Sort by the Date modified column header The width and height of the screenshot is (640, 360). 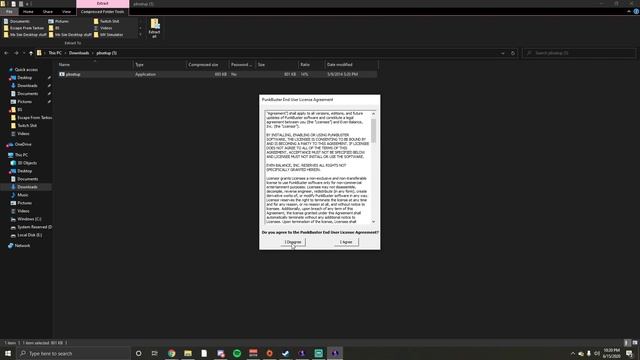click(351, 64)
